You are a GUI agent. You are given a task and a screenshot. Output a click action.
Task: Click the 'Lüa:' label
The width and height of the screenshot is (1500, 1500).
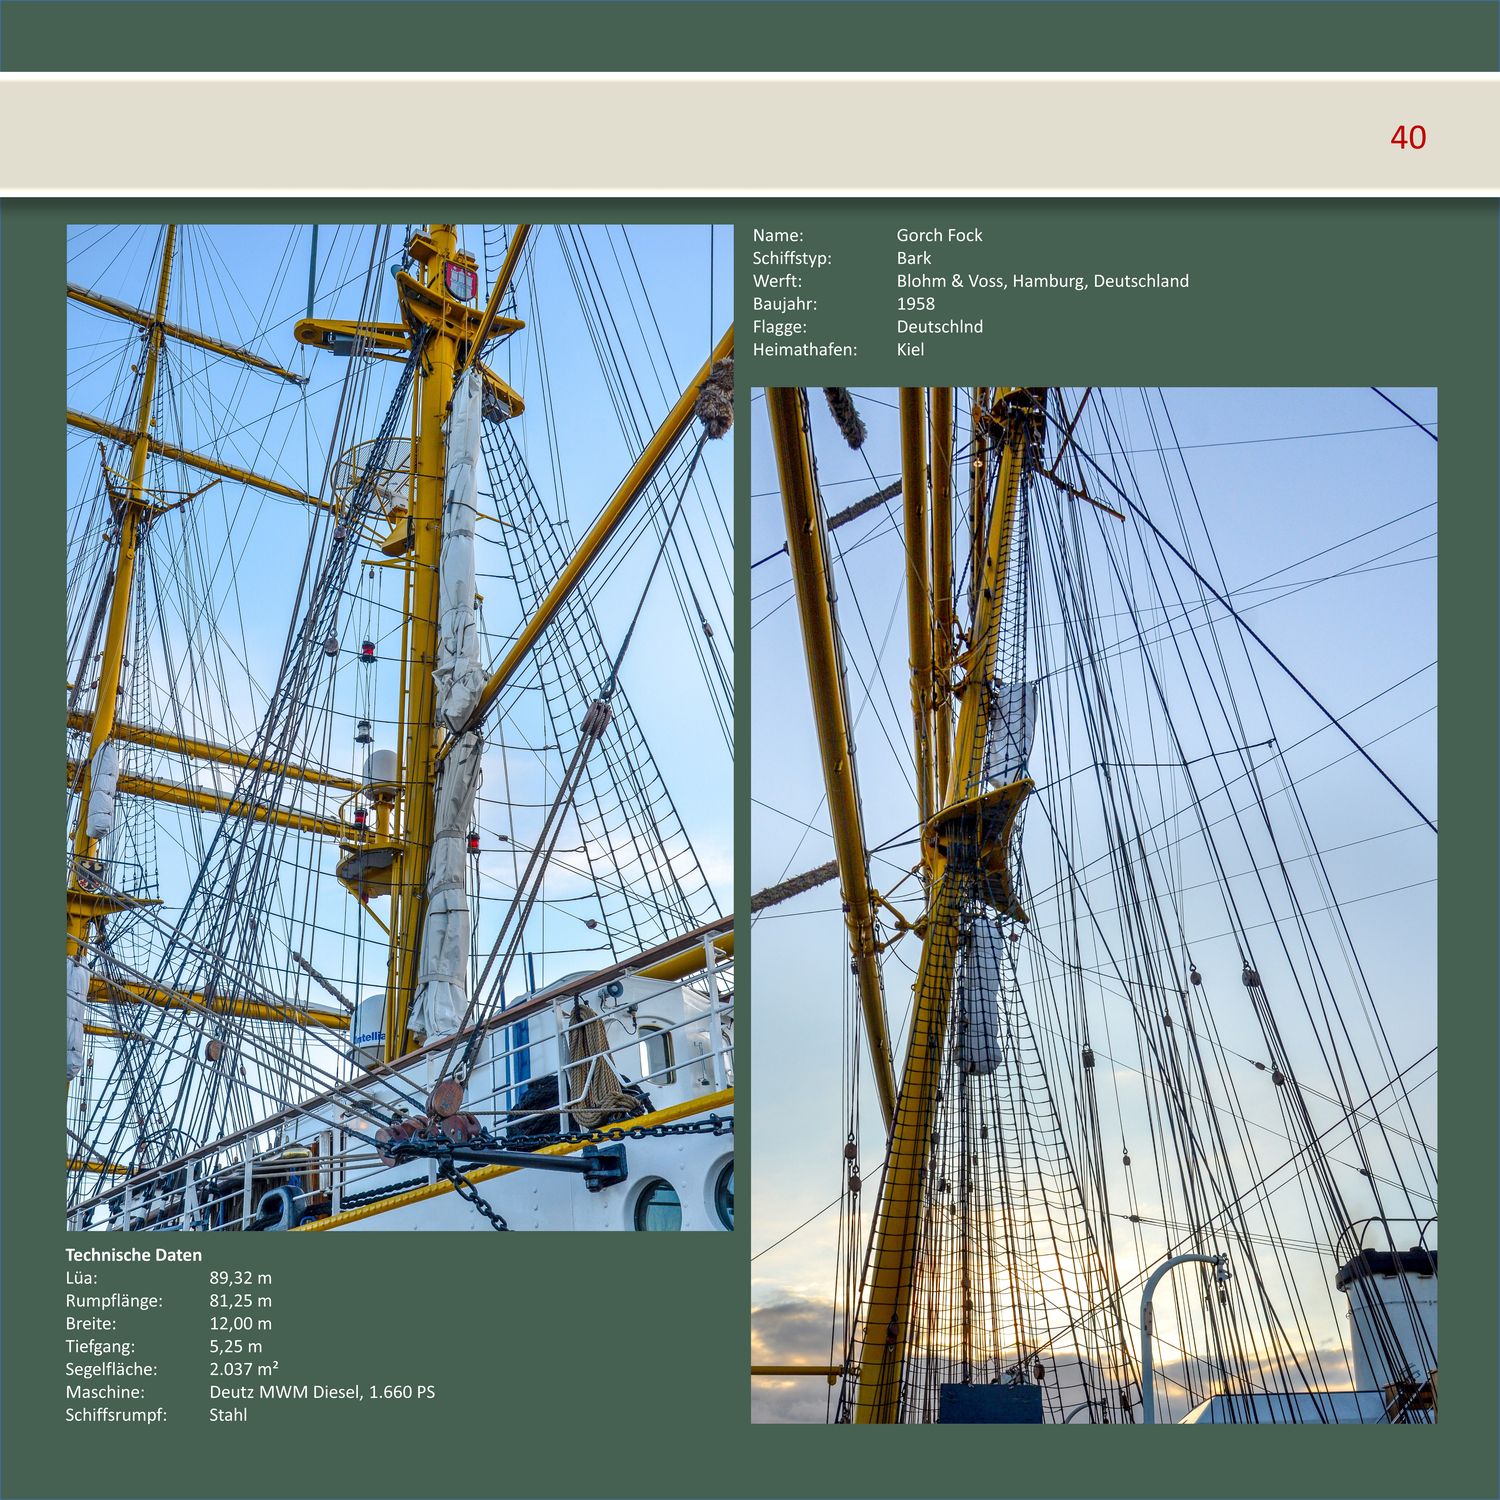[81, 1278]
